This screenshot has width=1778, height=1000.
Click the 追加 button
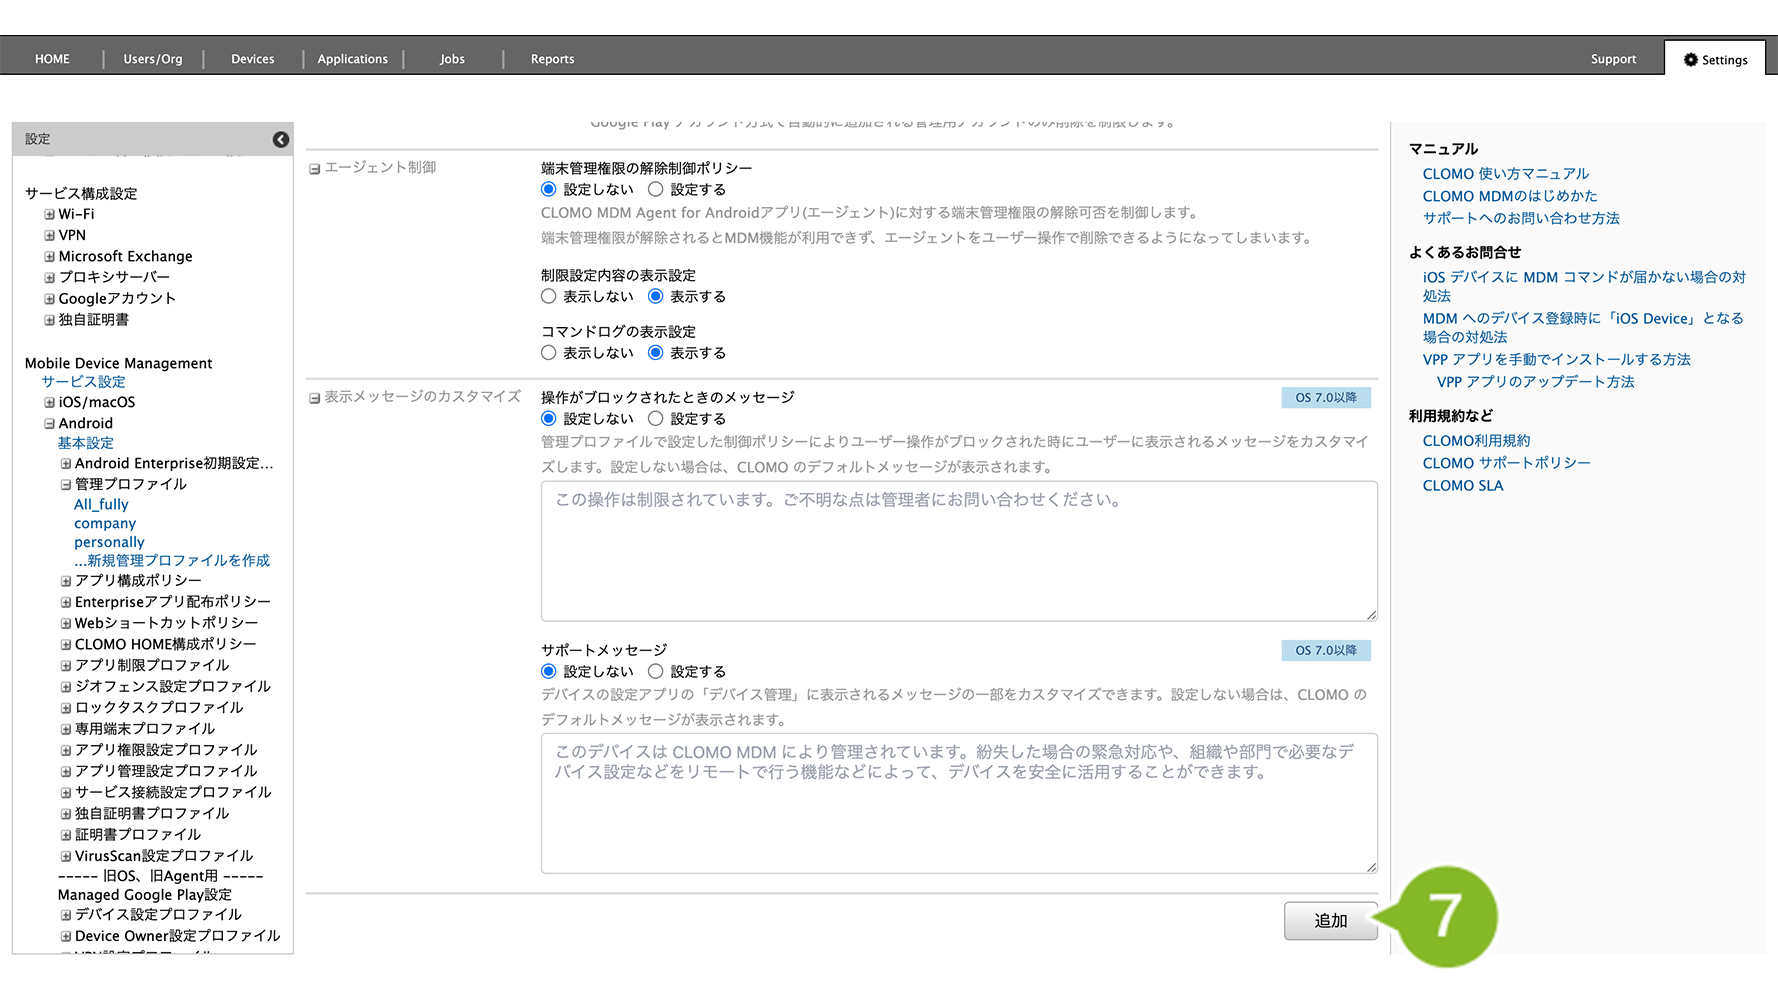1330,921
